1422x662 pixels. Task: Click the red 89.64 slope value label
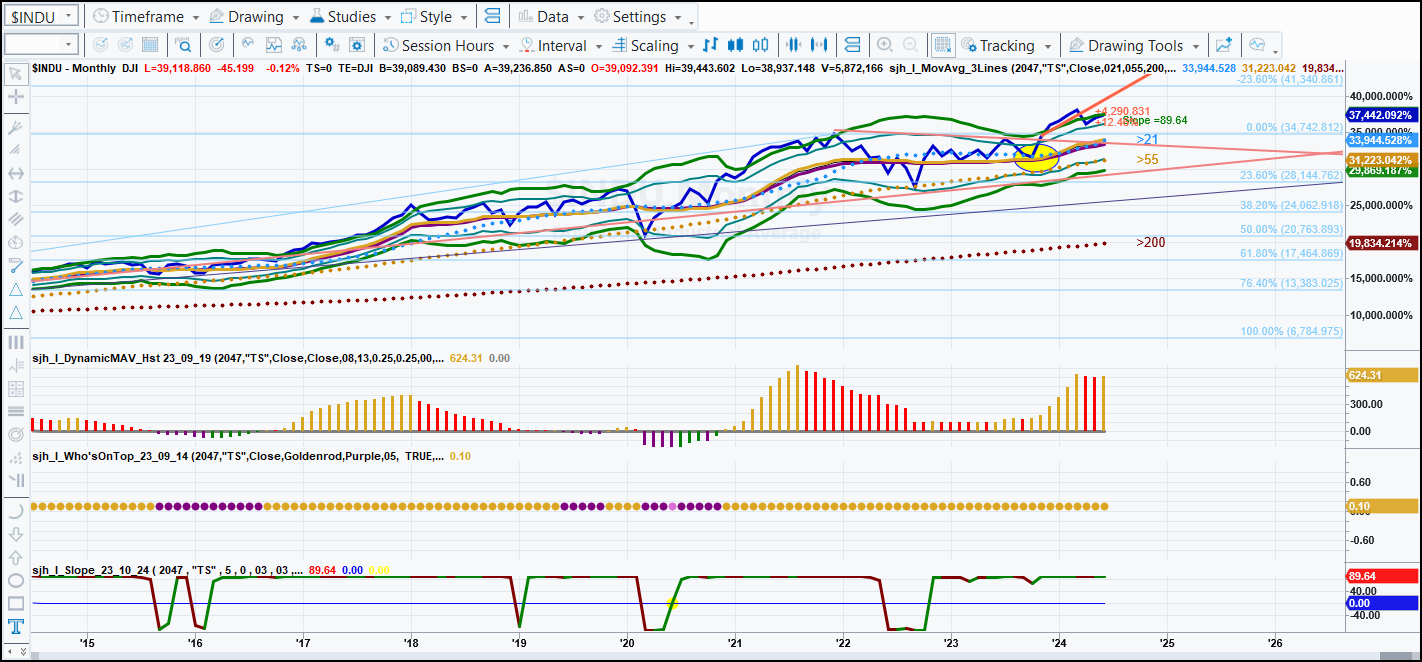pyautogui.click(x=1382, y=576)
